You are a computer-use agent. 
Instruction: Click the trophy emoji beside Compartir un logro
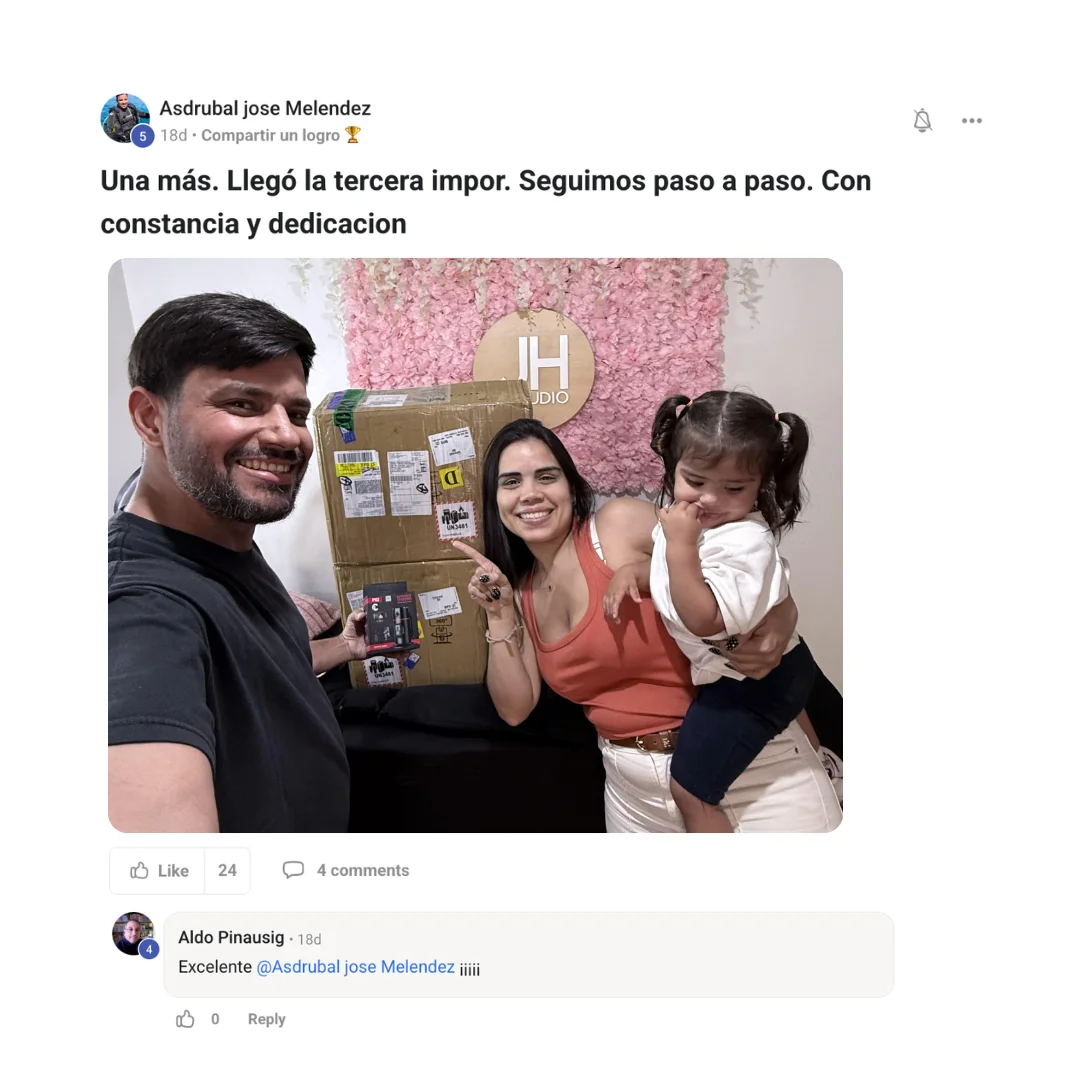[x=353, y=135]
